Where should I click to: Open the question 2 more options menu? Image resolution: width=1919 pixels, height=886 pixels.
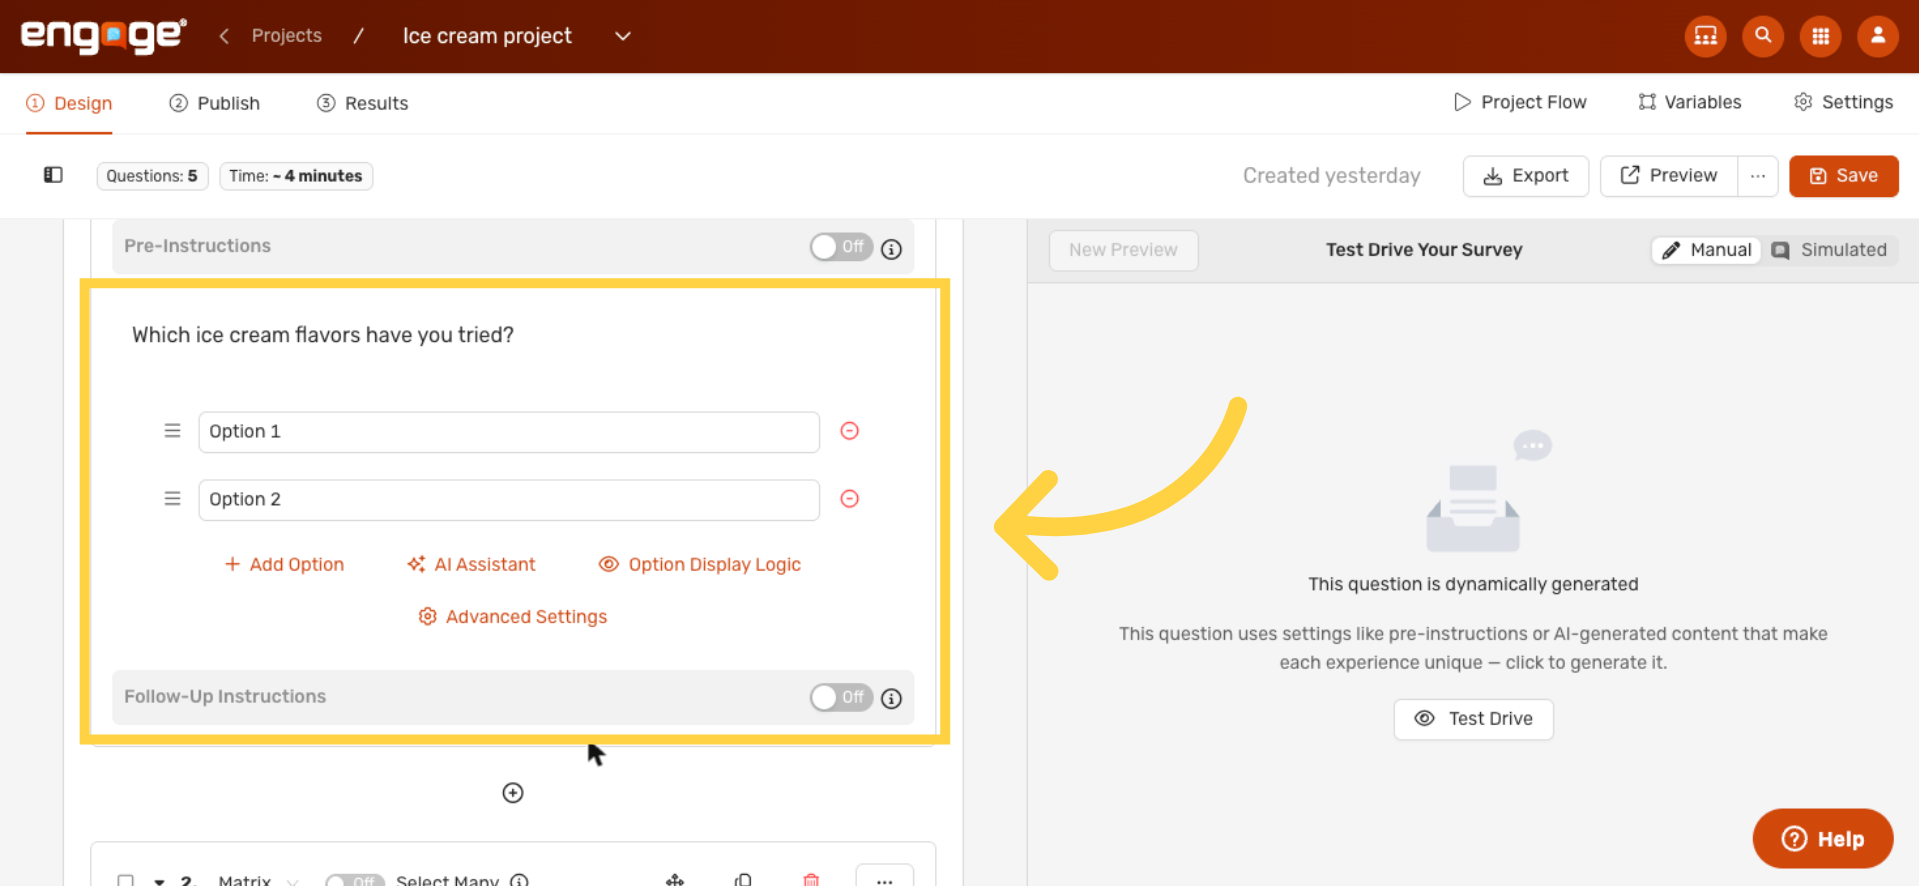tap(884, 876)
